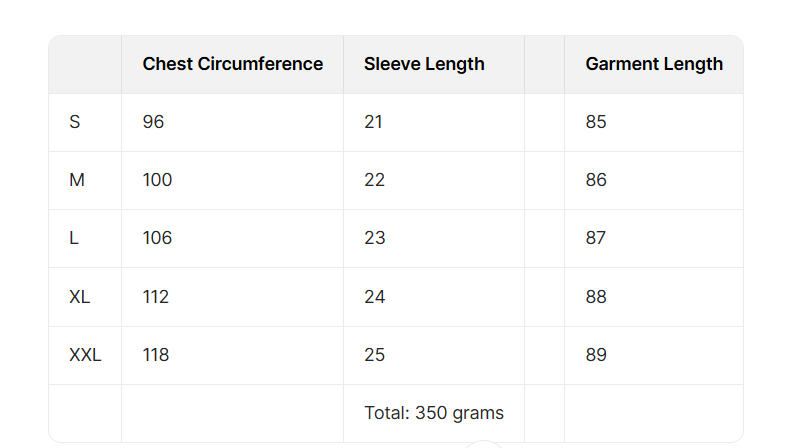Select chest circumference value 112
Image resolution: width=810 pixels, height=448 pixels.
(x=156, y=297)
